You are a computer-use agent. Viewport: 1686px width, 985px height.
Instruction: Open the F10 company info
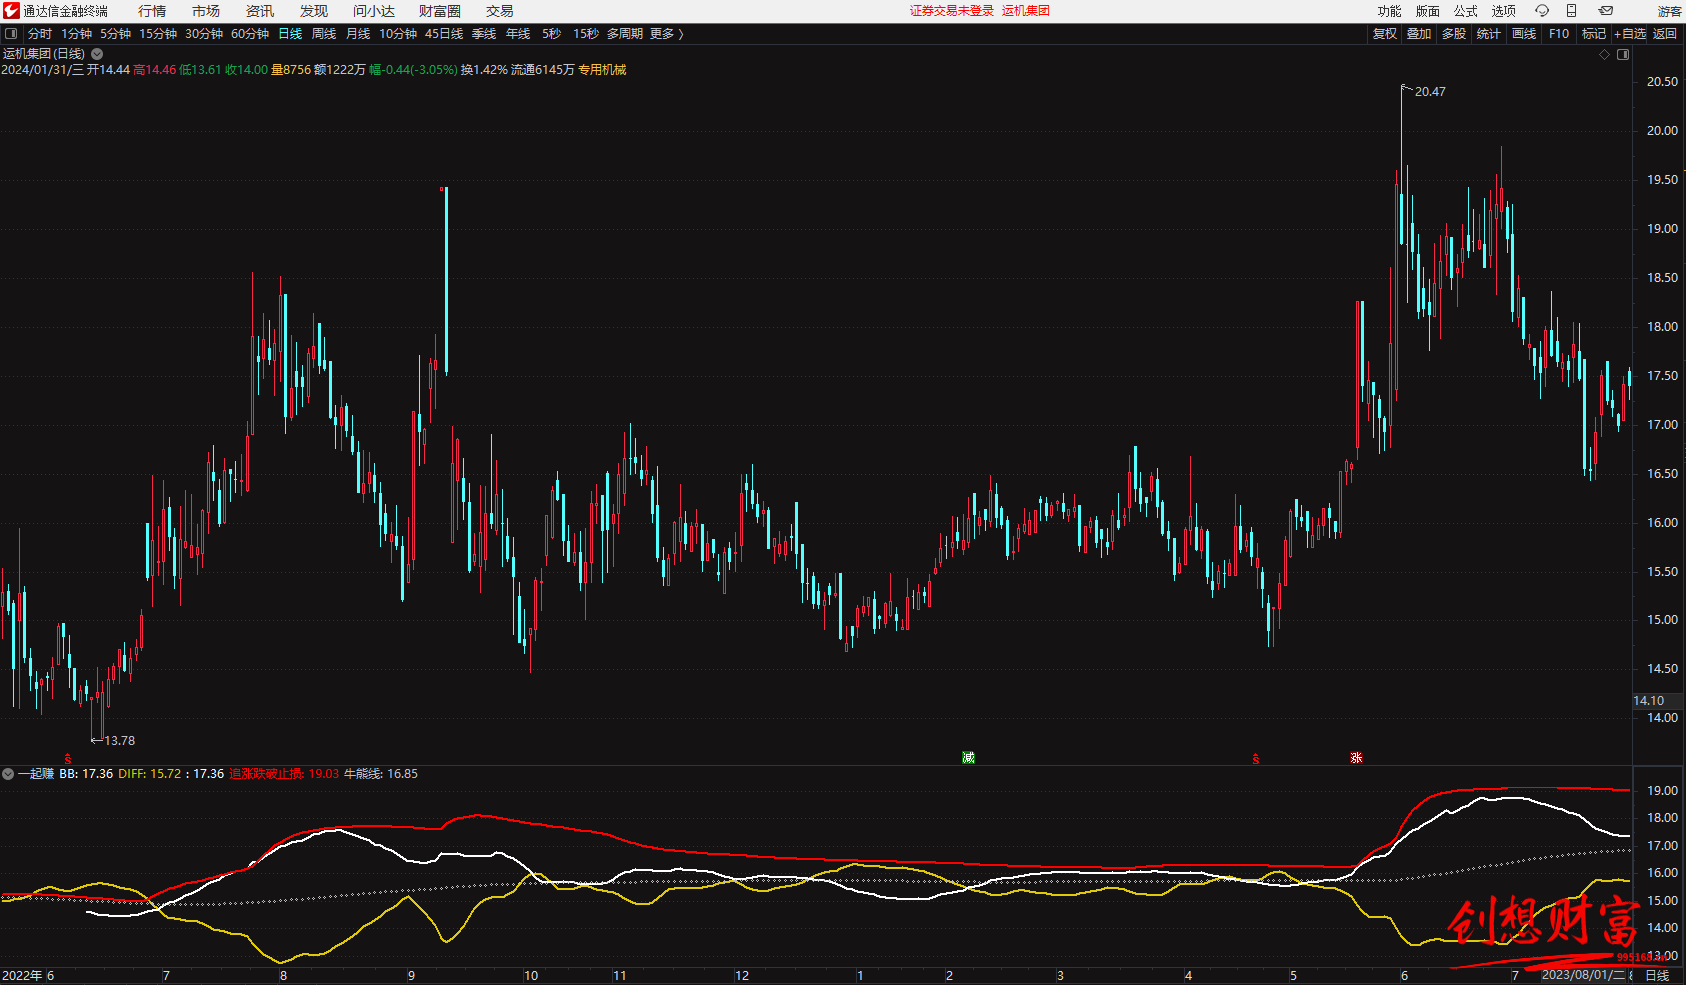tap(1559, 34)
